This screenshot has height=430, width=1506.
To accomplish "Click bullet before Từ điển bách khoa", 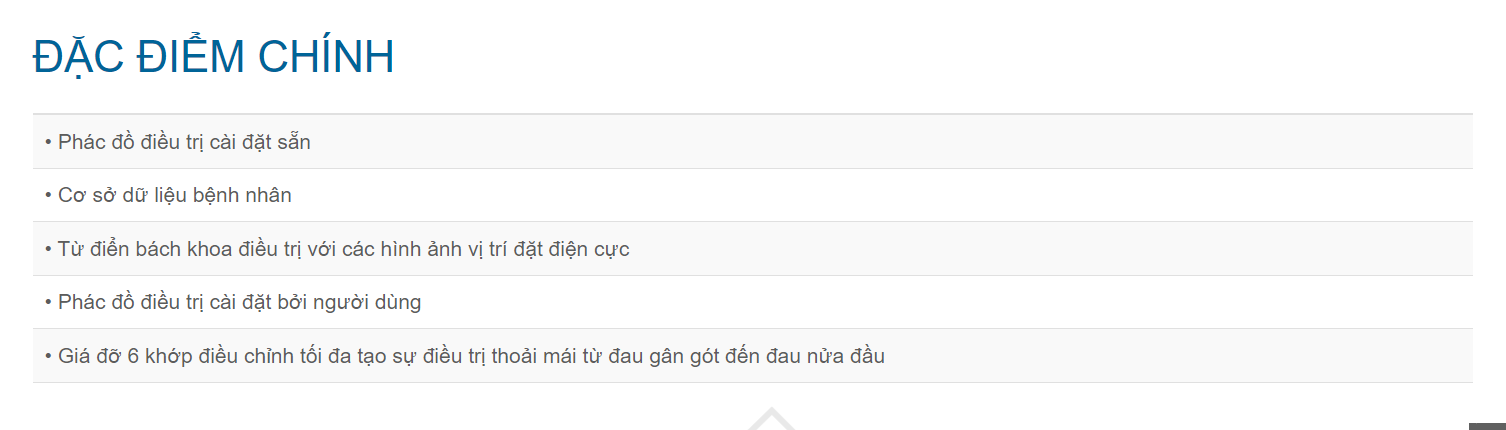I will [x=48, y=250].
